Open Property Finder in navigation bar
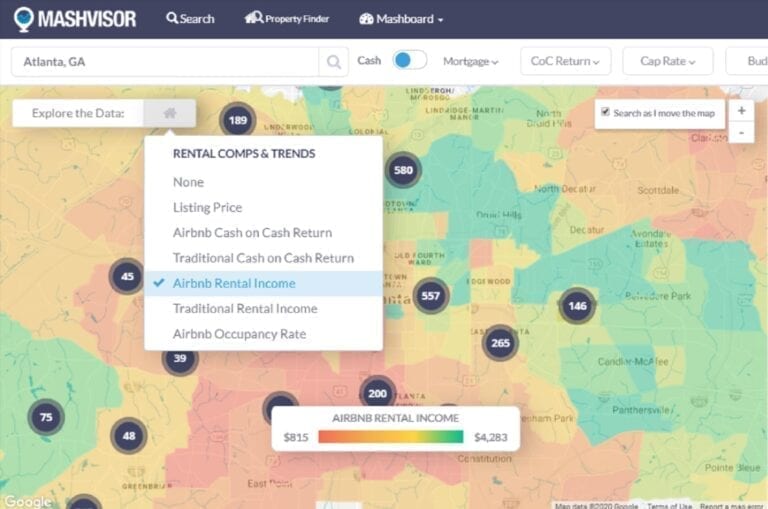The width and height of the screenshot is (768, 509). tap(287, 19)
